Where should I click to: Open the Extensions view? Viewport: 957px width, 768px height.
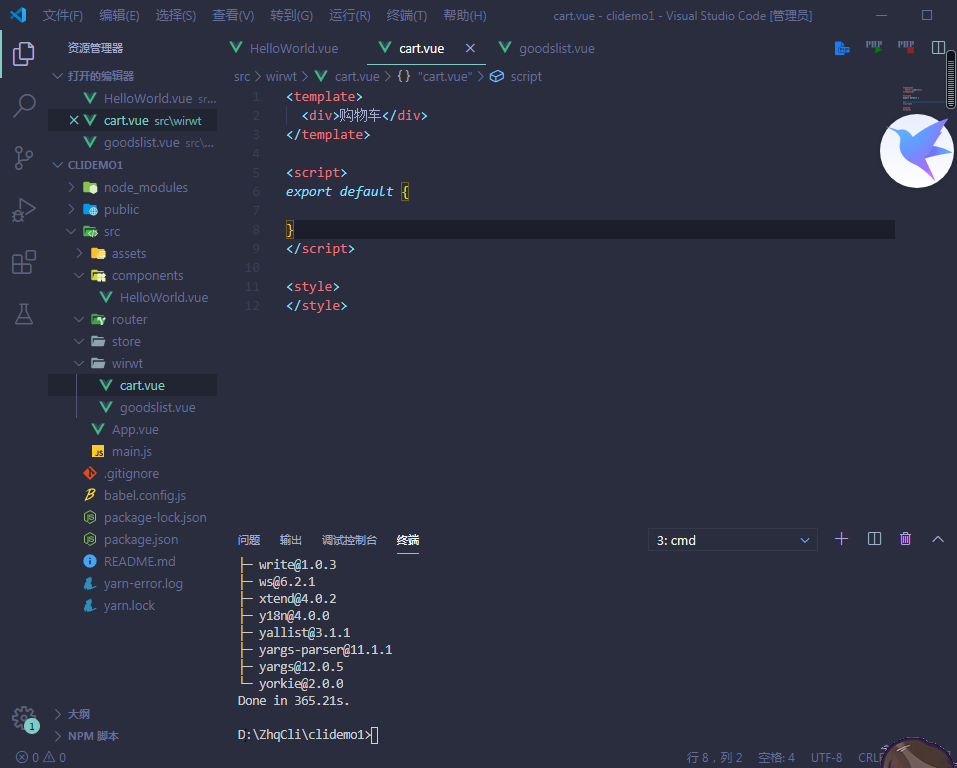pos(24,263)
